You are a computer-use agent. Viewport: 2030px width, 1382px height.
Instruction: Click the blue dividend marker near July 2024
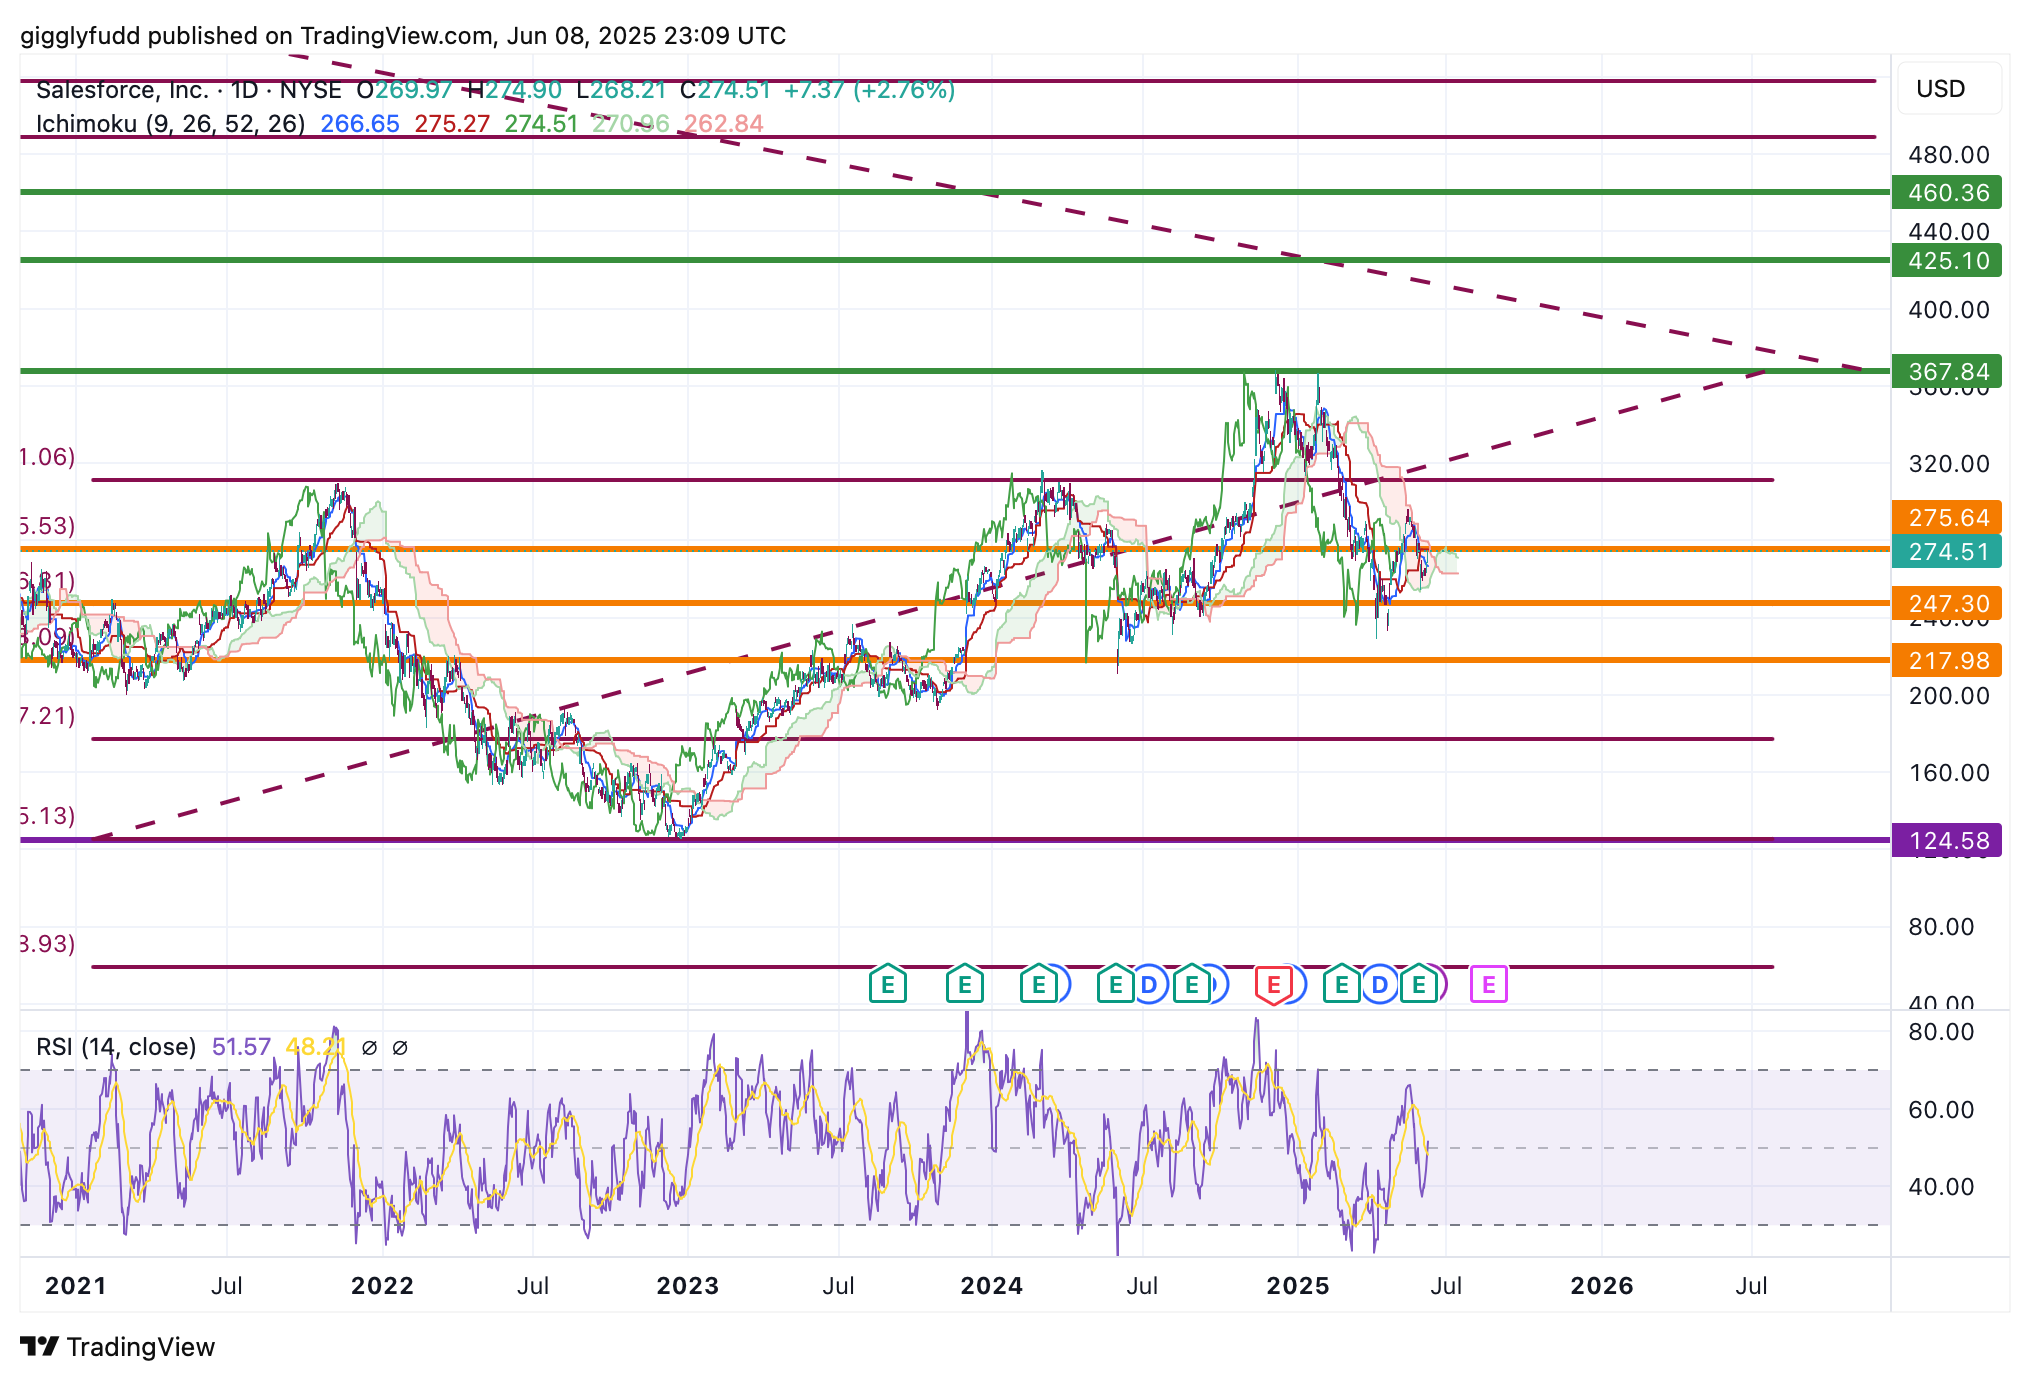tap(1149, 985)
